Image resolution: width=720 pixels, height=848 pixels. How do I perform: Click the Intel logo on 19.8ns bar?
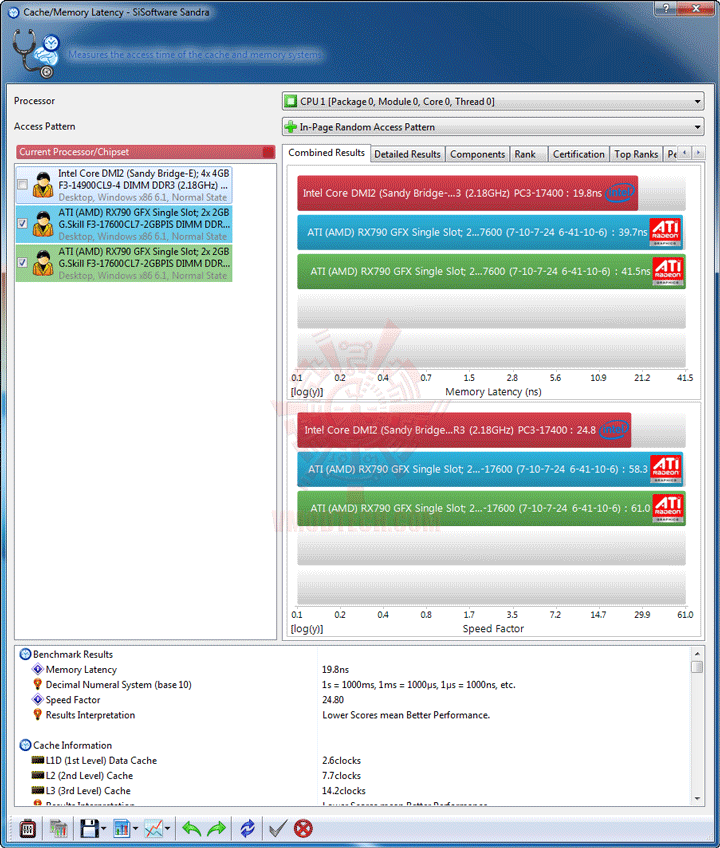(620, 193)
